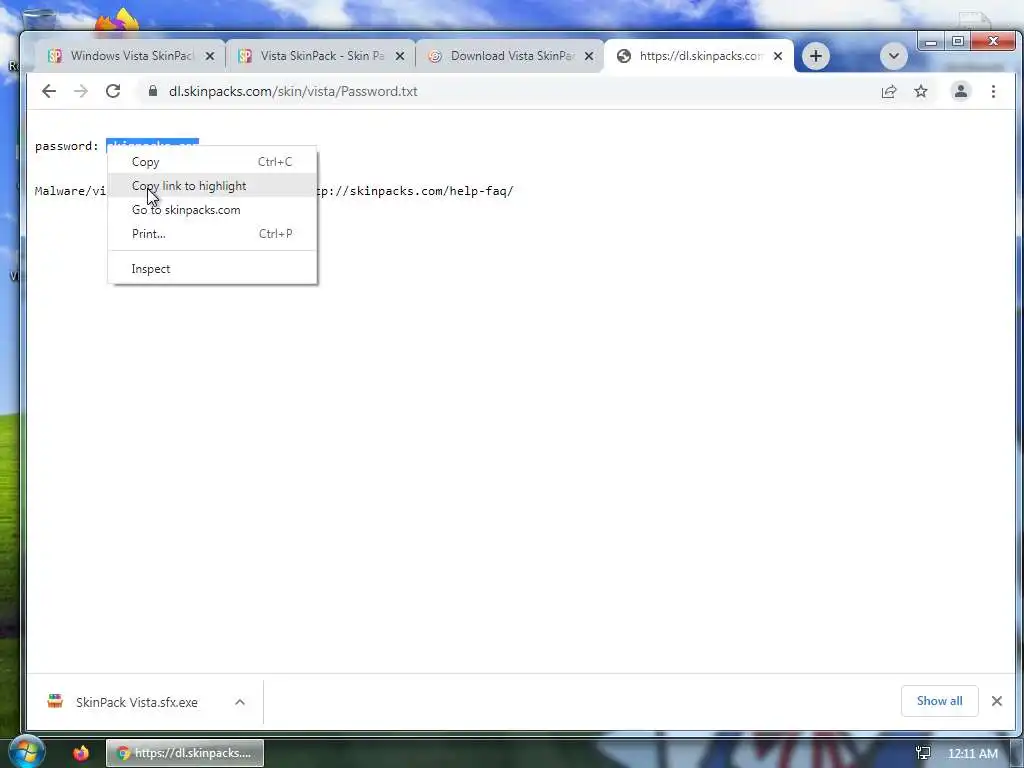Open the Windows Start orb
Image resolution: width=1024 pixels, height=768 pixels.
pos(25,751)
